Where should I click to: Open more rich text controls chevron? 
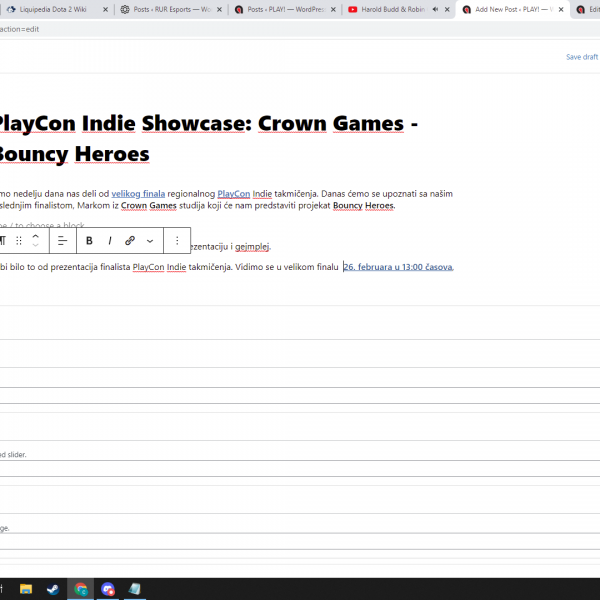pyautogui.click(x=150, y=241)
